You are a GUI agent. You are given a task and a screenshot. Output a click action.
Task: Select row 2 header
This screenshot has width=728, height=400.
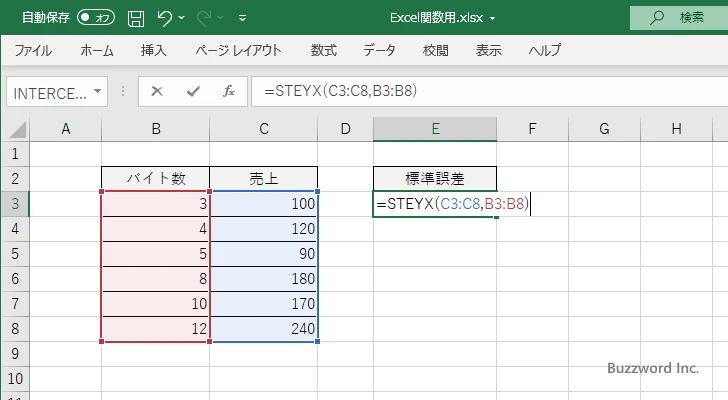point(15,179)
